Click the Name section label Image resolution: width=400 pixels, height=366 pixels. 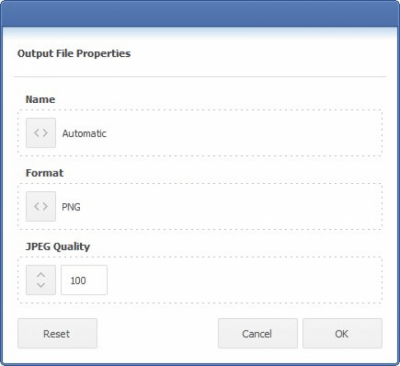click(40, 99)
